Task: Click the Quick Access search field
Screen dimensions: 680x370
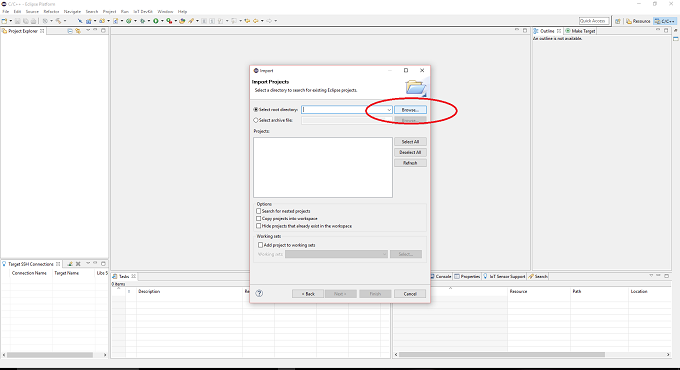Action: tap(594, 21)
